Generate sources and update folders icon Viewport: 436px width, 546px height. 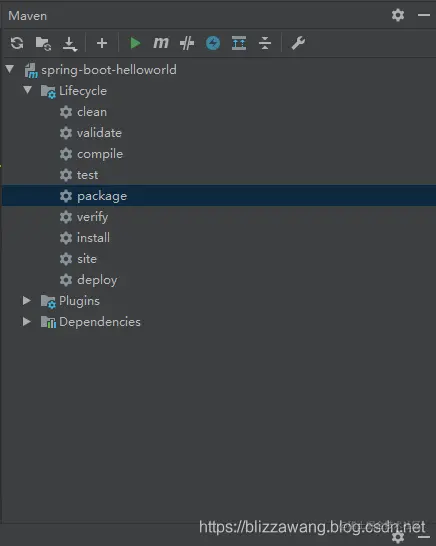click(x=43, y=44)
